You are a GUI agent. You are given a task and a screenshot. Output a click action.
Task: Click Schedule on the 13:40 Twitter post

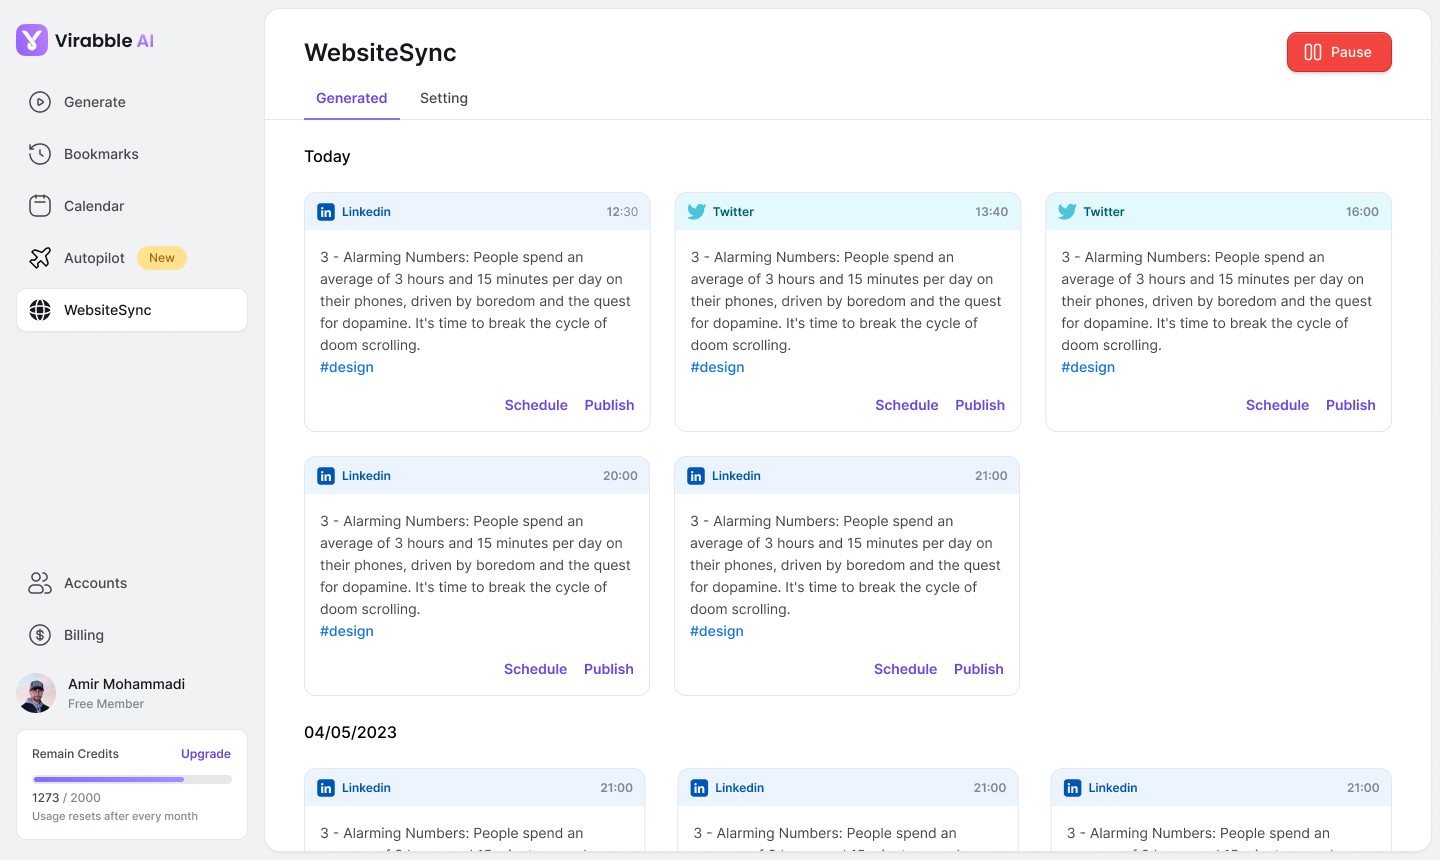point(907,405)
